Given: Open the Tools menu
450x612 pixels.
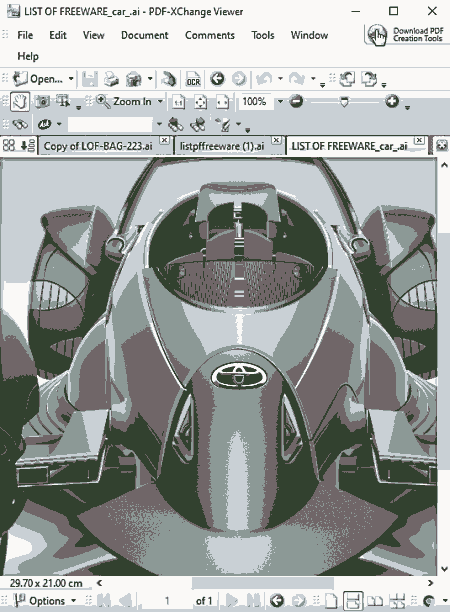Looking at the screenshot, I should [x=263, y=35].
